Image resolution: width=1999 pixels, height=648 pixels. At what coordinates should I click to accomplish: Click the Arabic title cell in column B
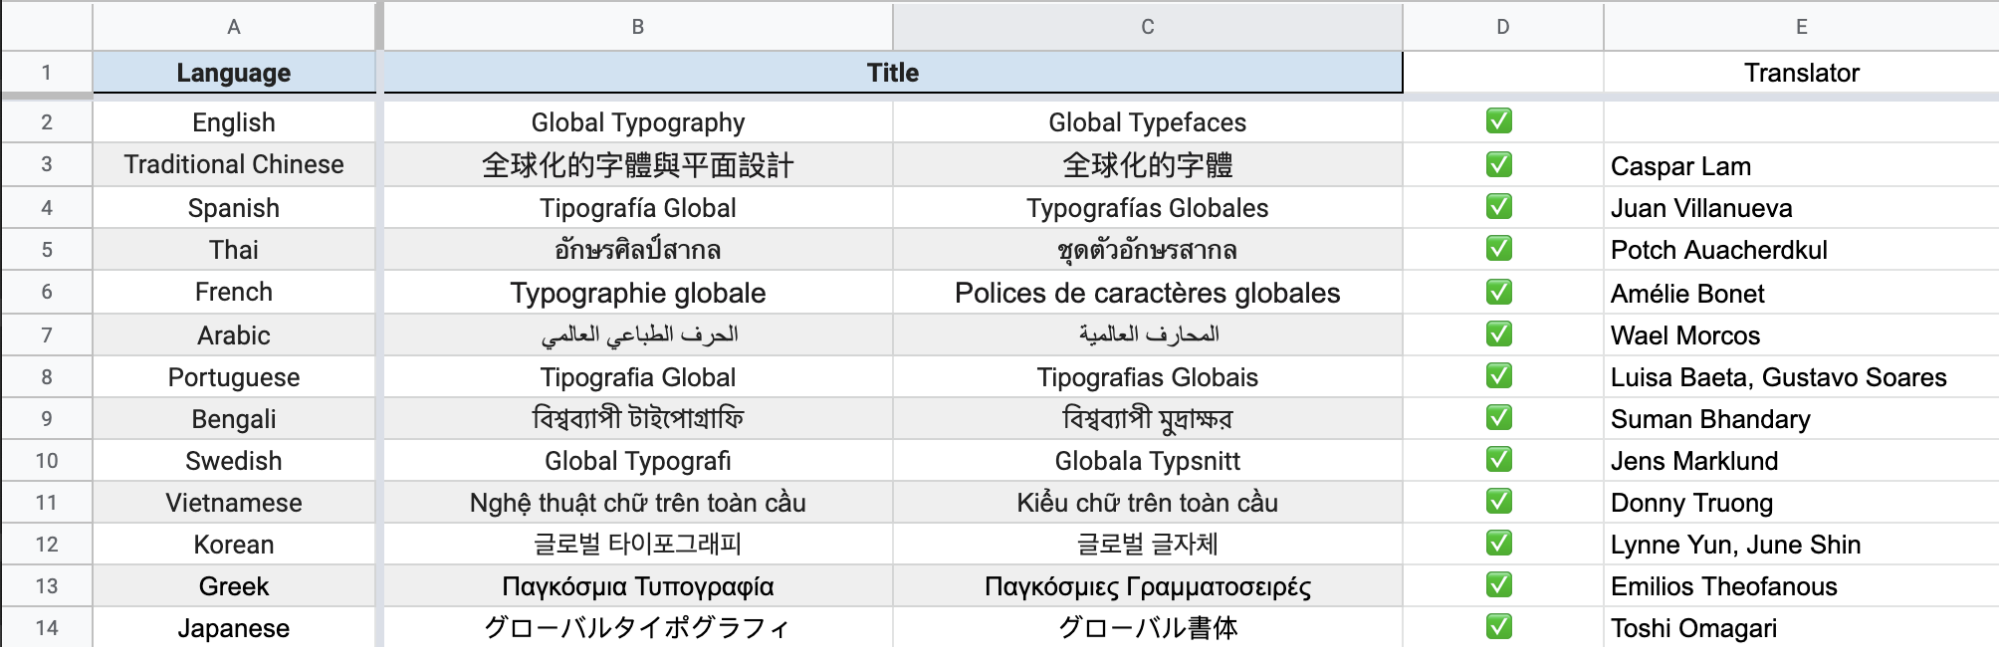tap(638, 334)
